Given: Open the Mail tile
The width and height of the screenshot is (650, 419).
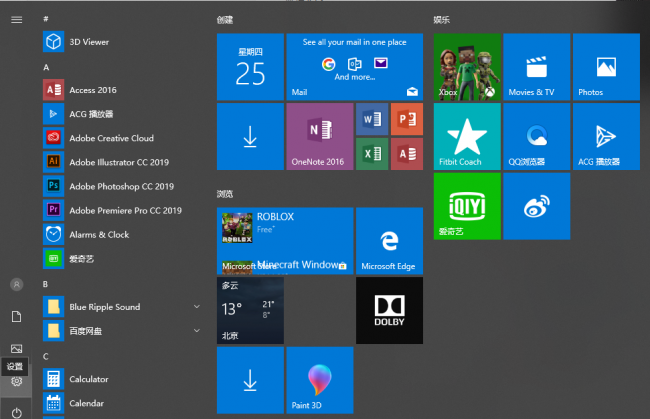Looking at the screenshot, I should point(355,67).
